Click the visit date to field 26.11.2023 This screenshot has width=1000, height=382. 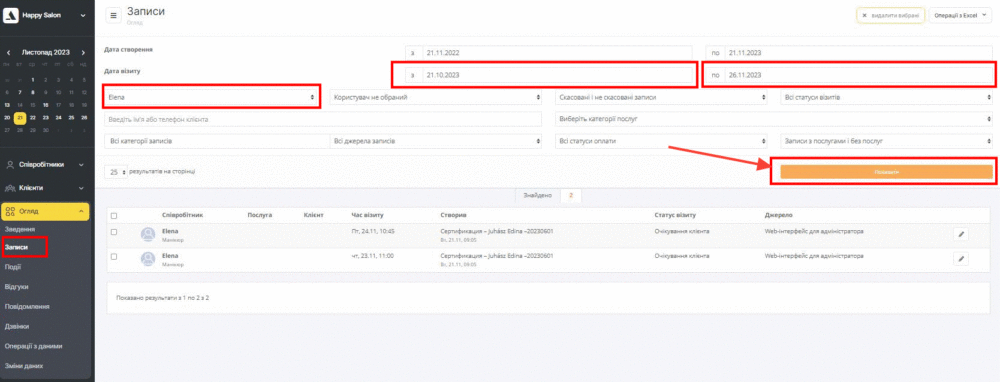pyautogui.click(x=858, y=75)
